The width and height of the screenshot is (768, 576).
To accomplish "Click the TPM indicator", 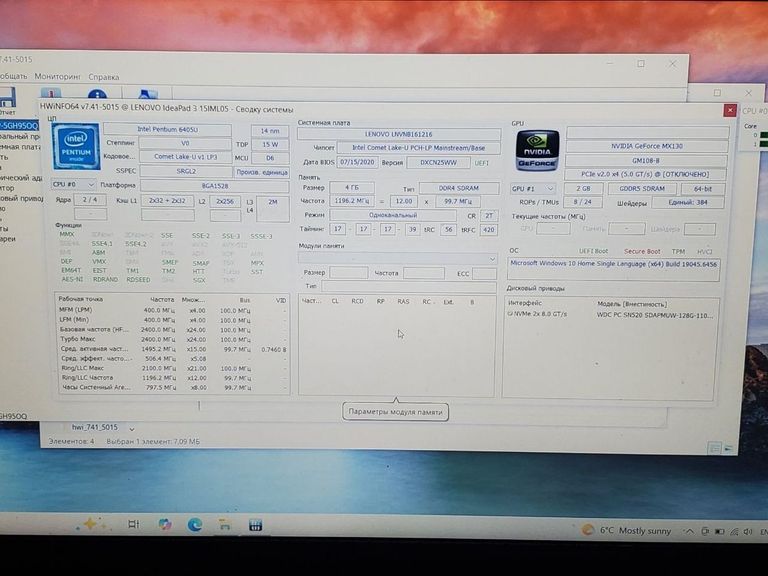I will [678, 251].
